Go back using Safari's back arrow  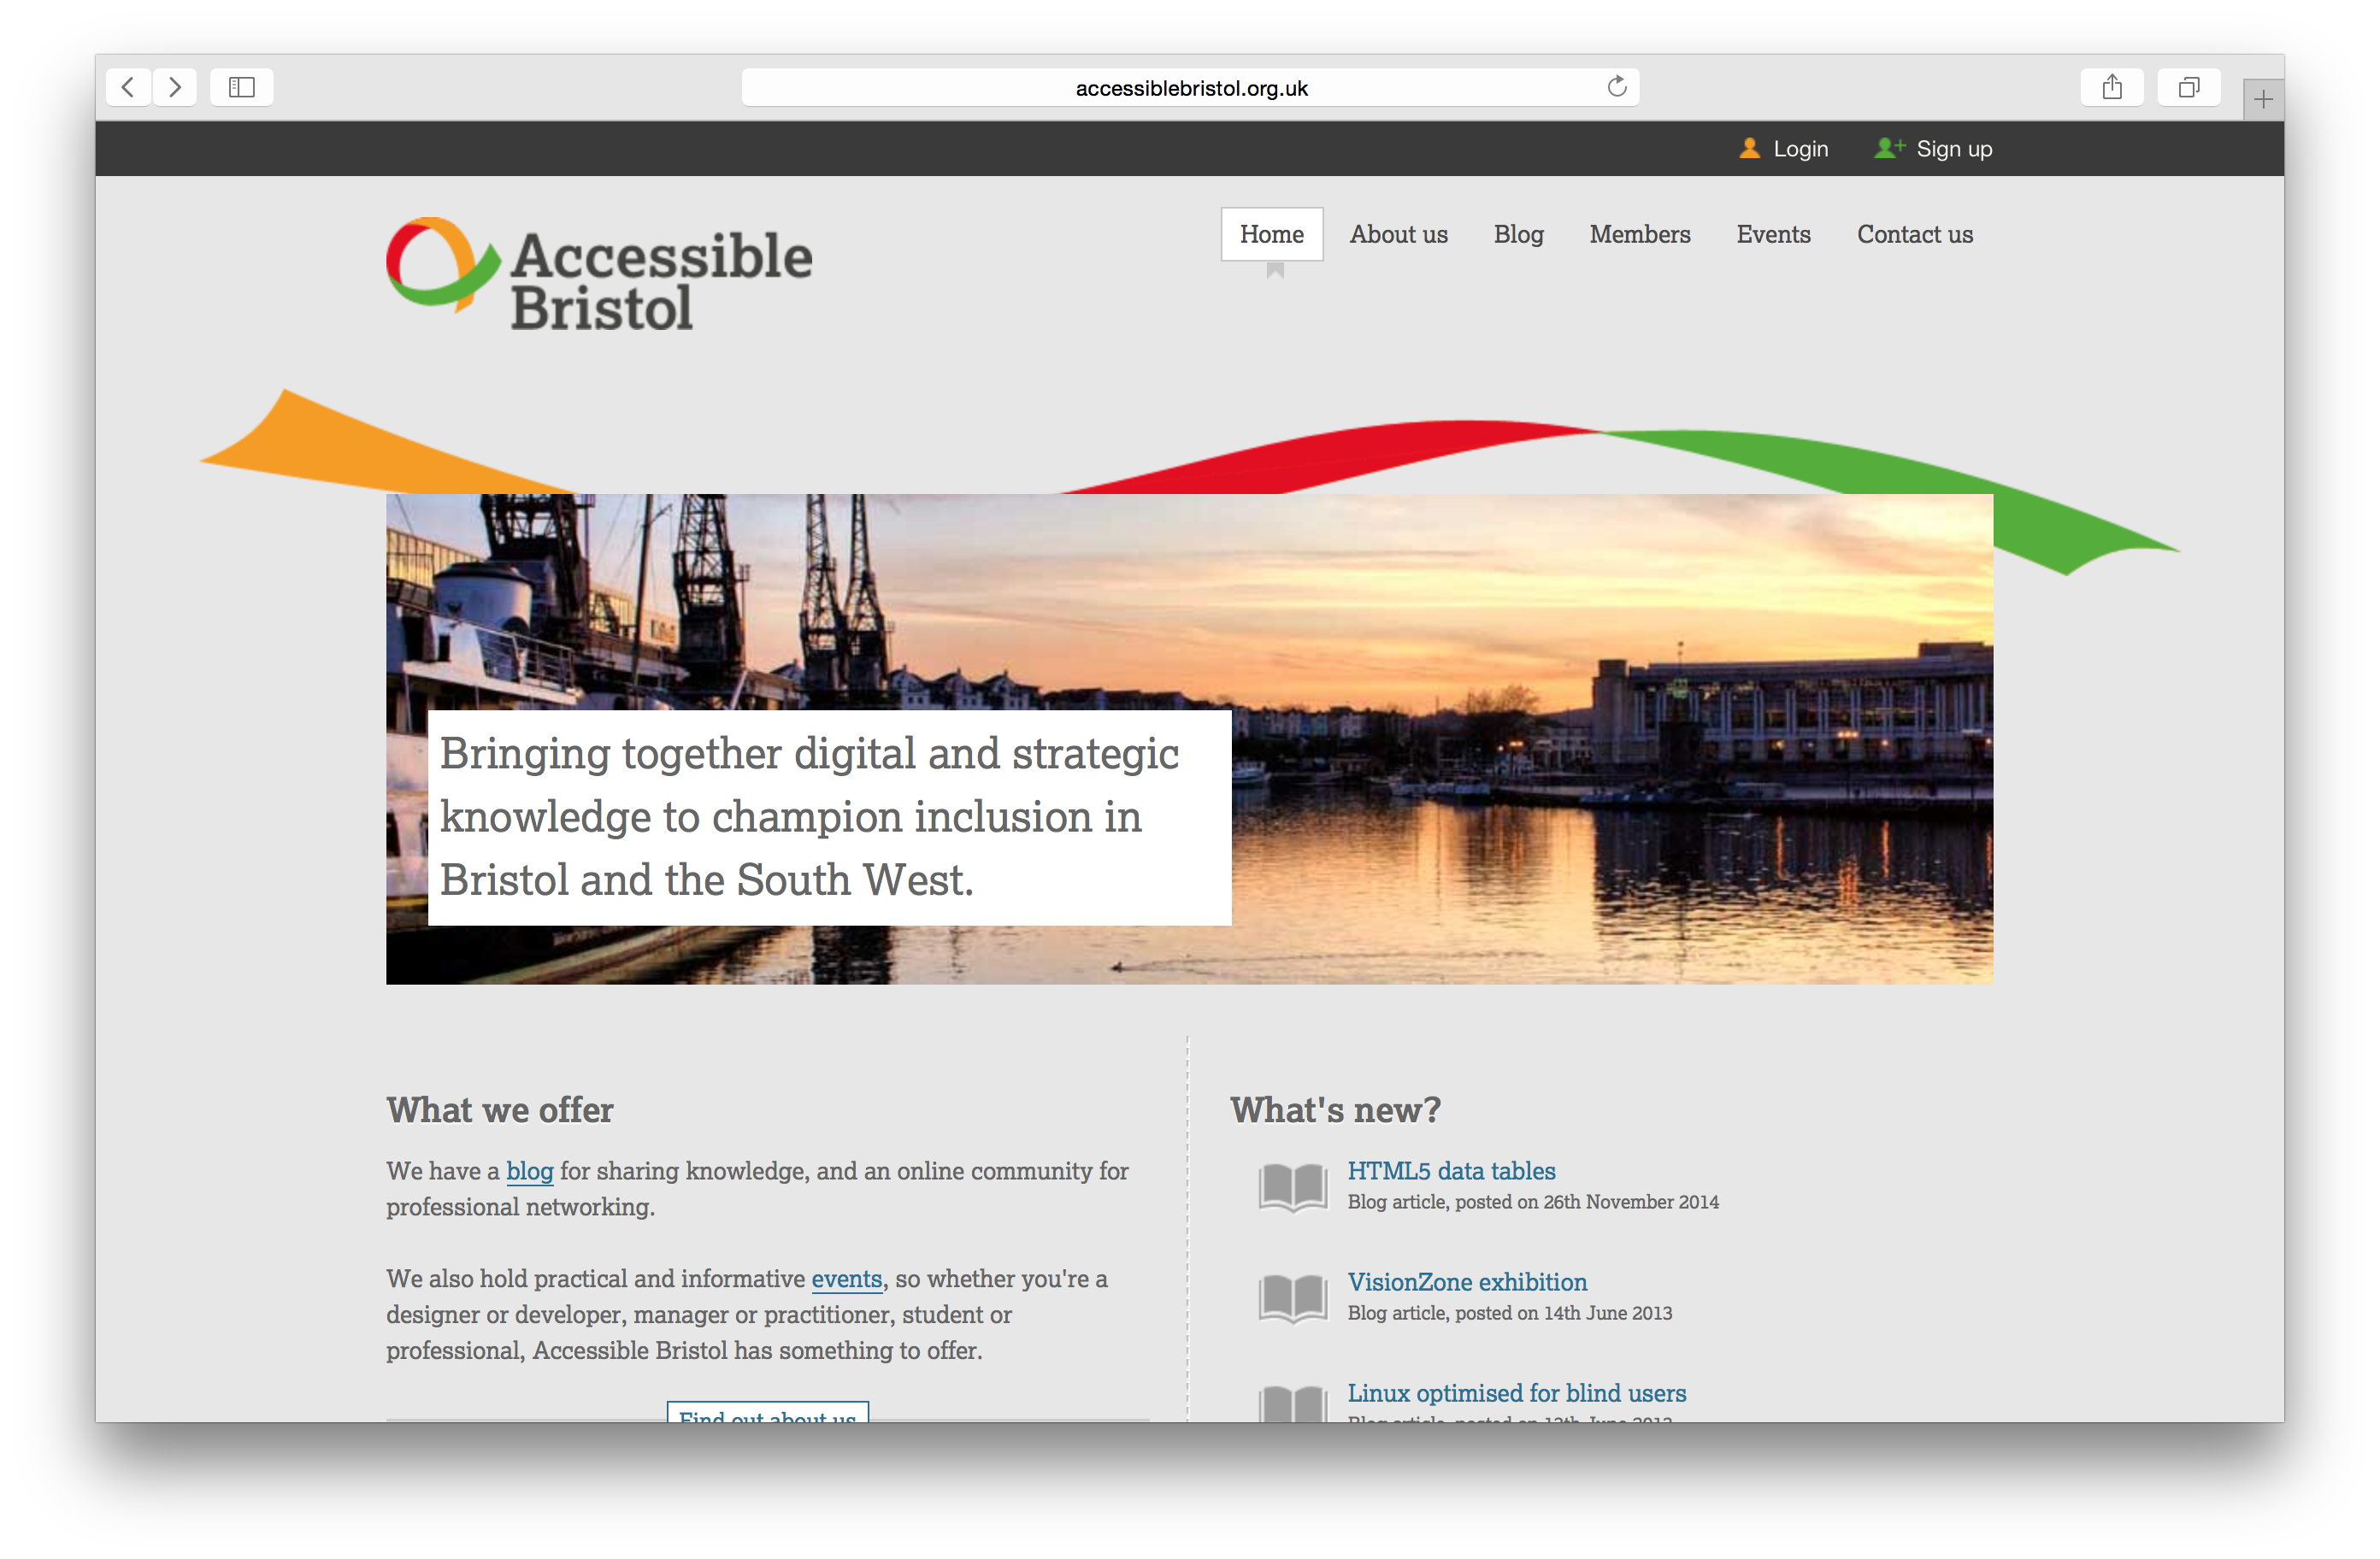point(128,87)
